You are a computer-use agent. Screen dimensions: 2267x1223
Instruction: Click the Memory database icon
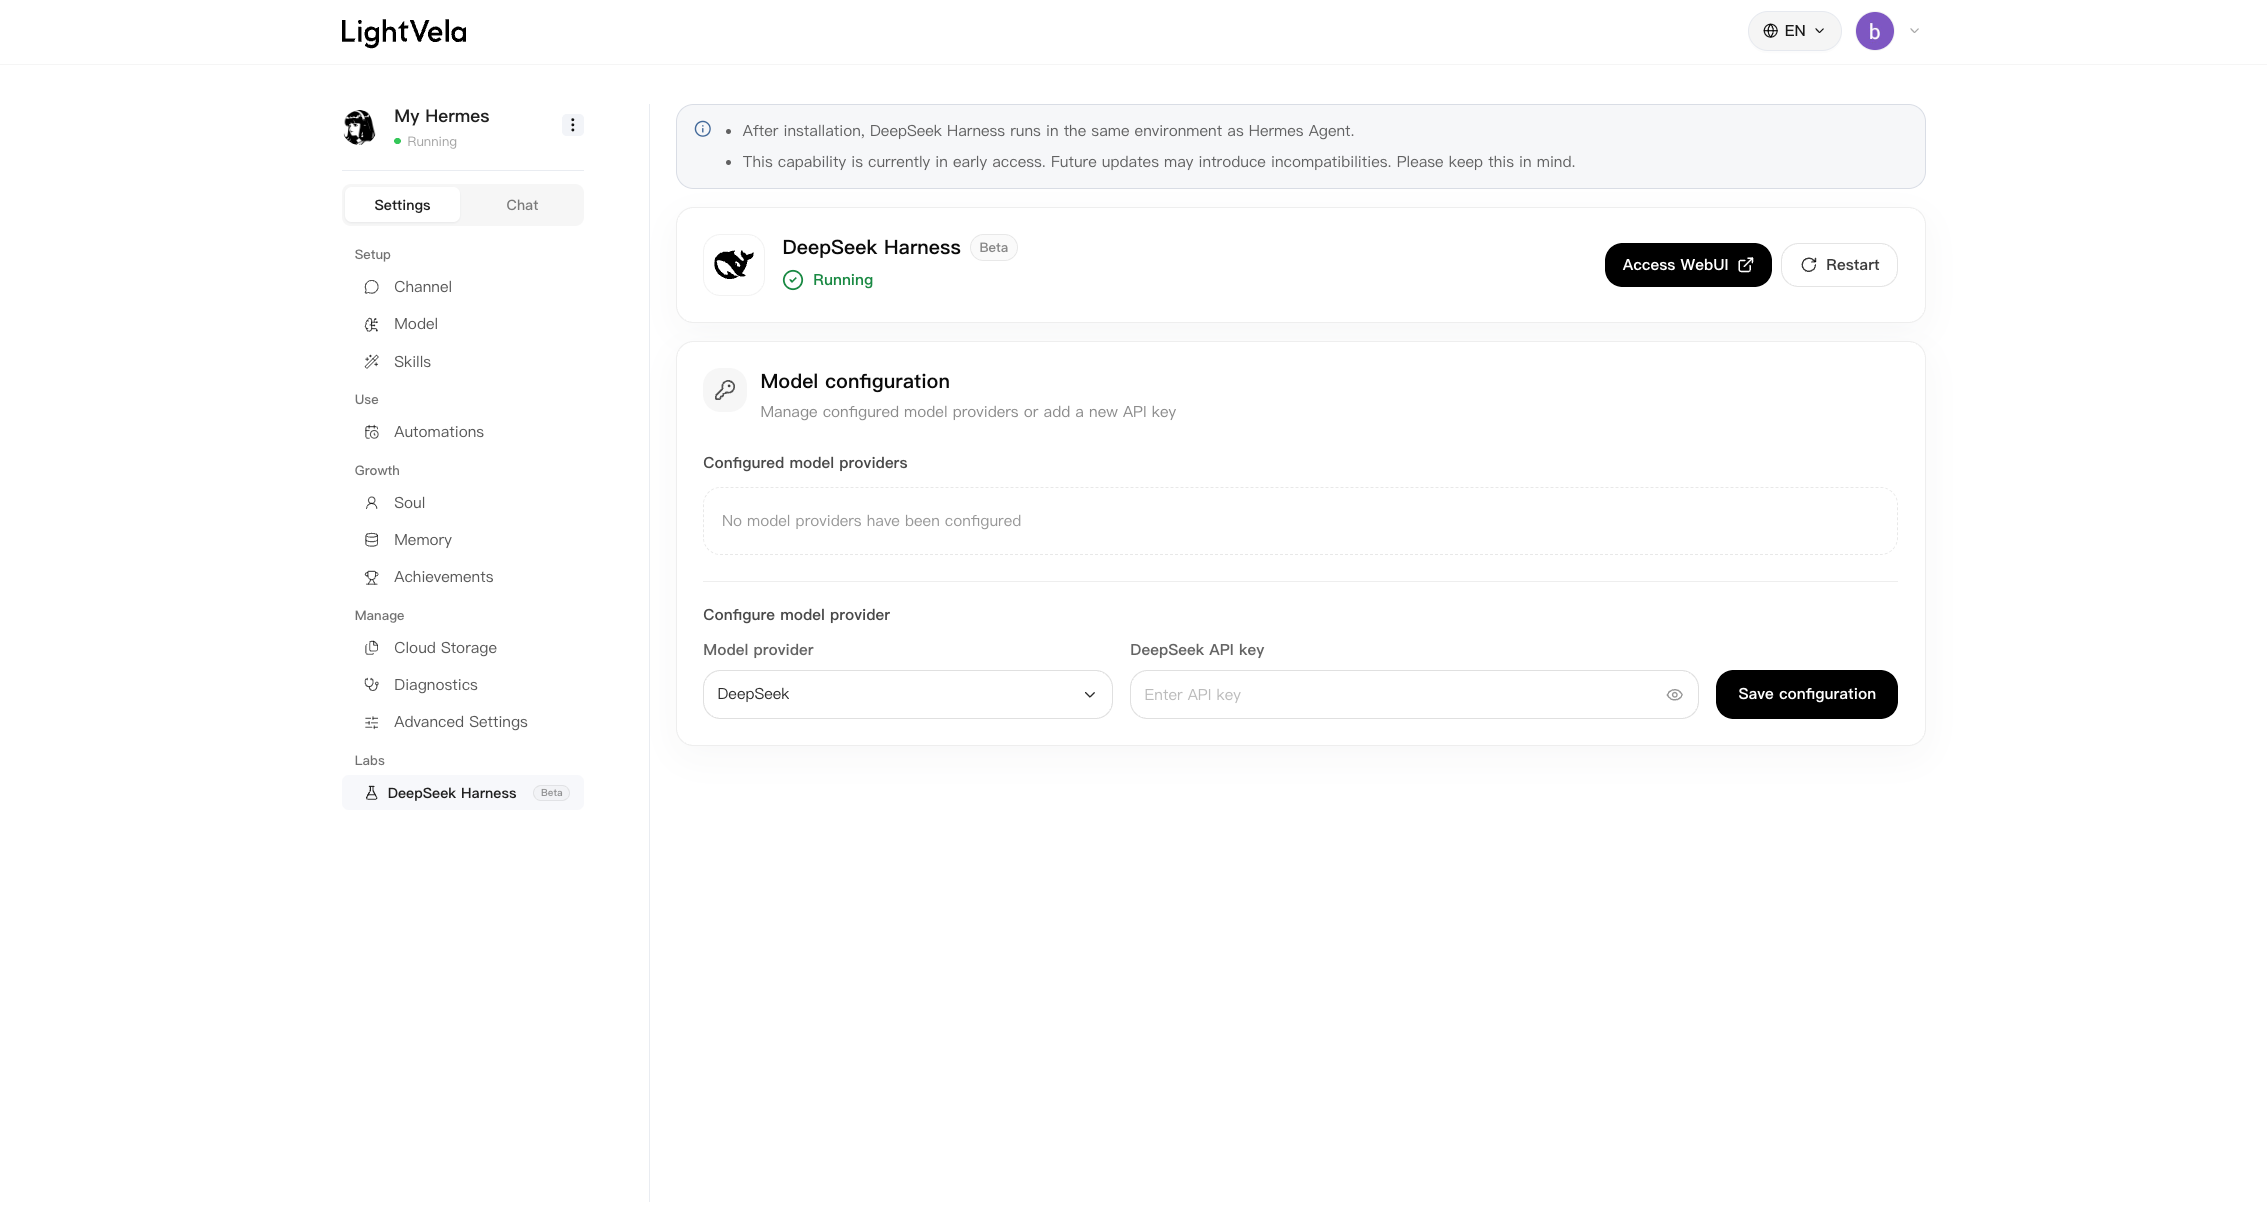pos(371,540)
